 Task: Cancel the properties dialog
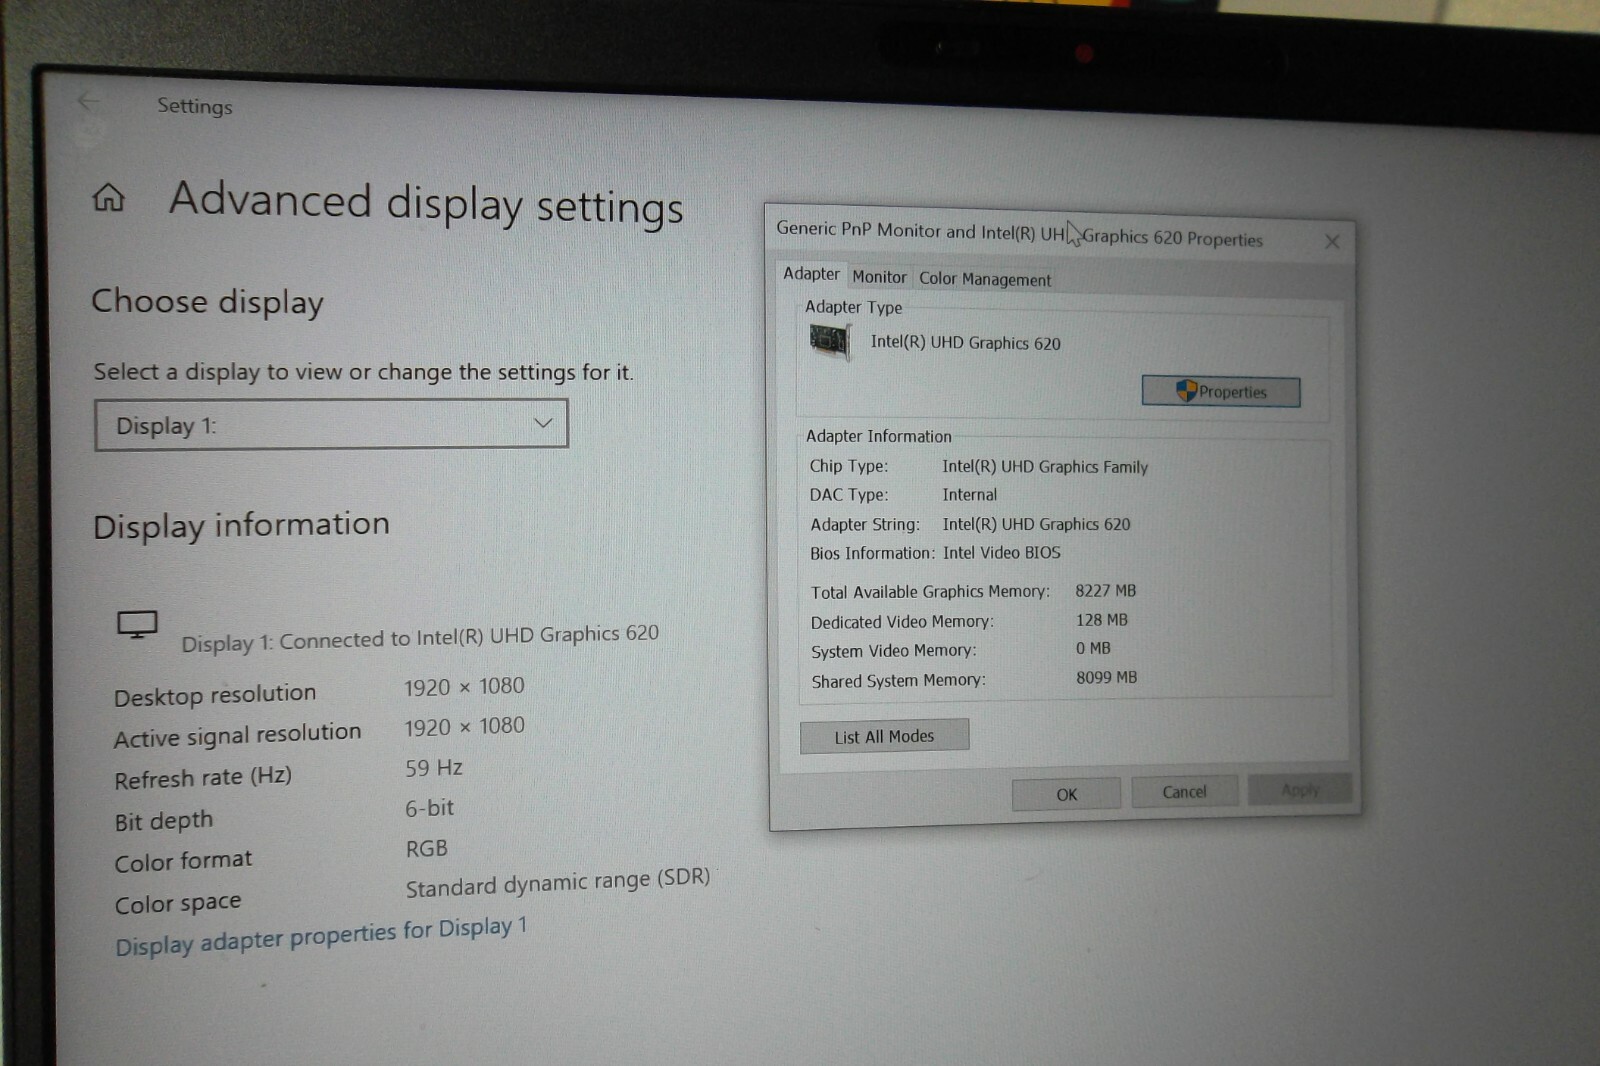point(1184,792)
